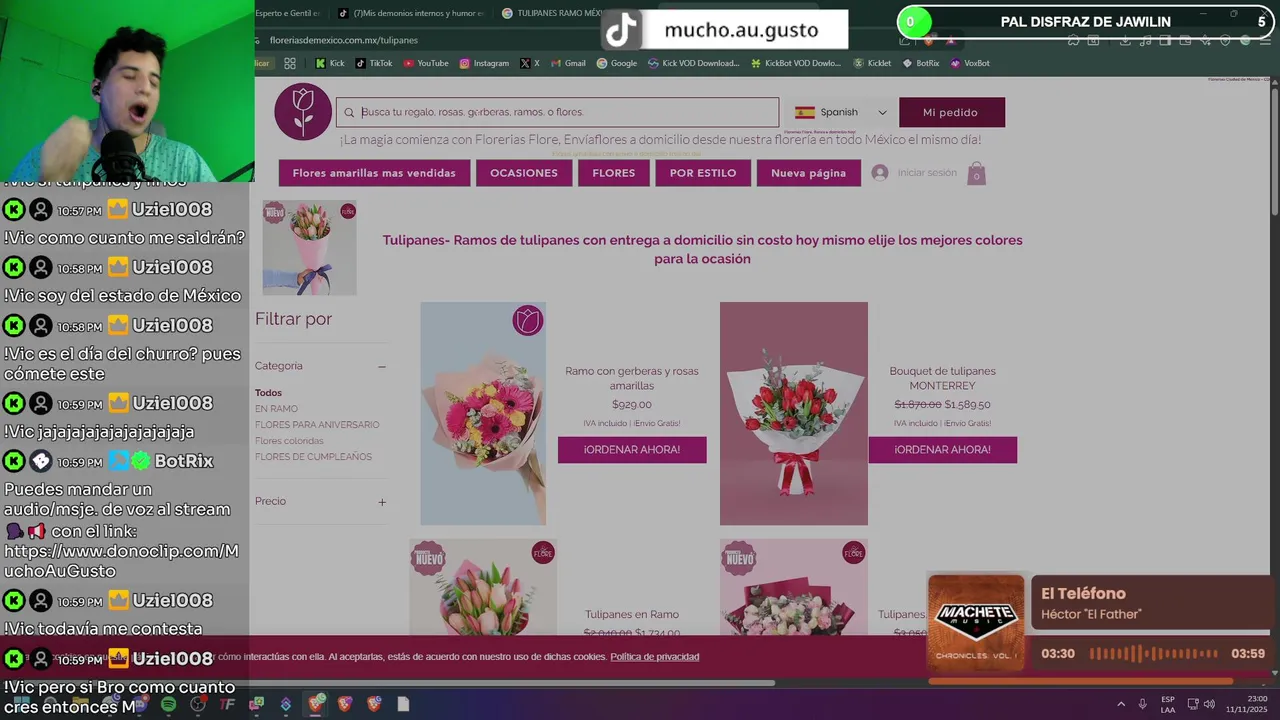The width and height of the screenshot is (1280, 720).
Task: Open the Política de privacidad link
Action: click(x=655, y=657)
